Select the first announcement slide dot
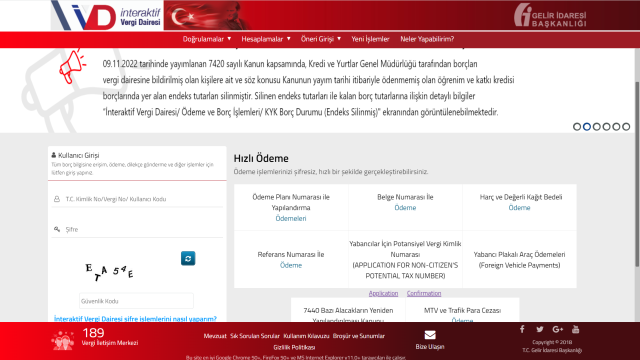Screen dimensions: 640x360 pos(577,127)
